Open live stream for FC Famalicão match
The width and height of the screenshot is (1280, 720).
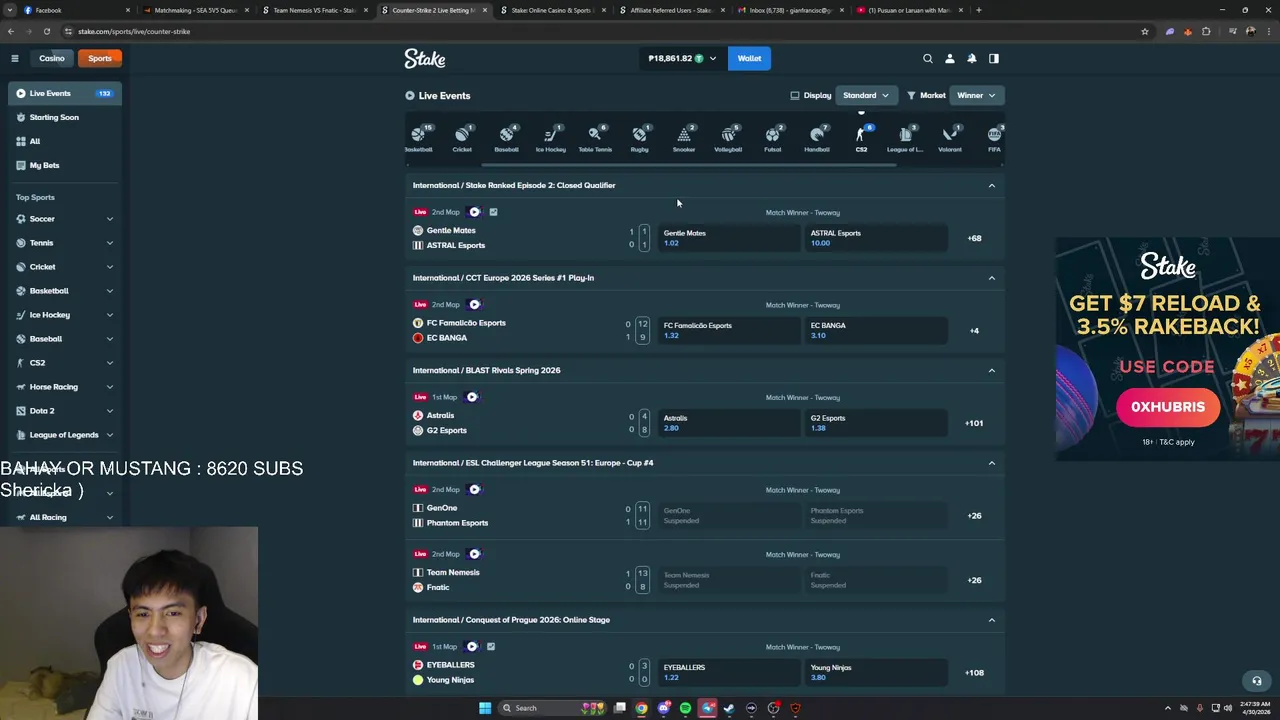tap(475, 305)
